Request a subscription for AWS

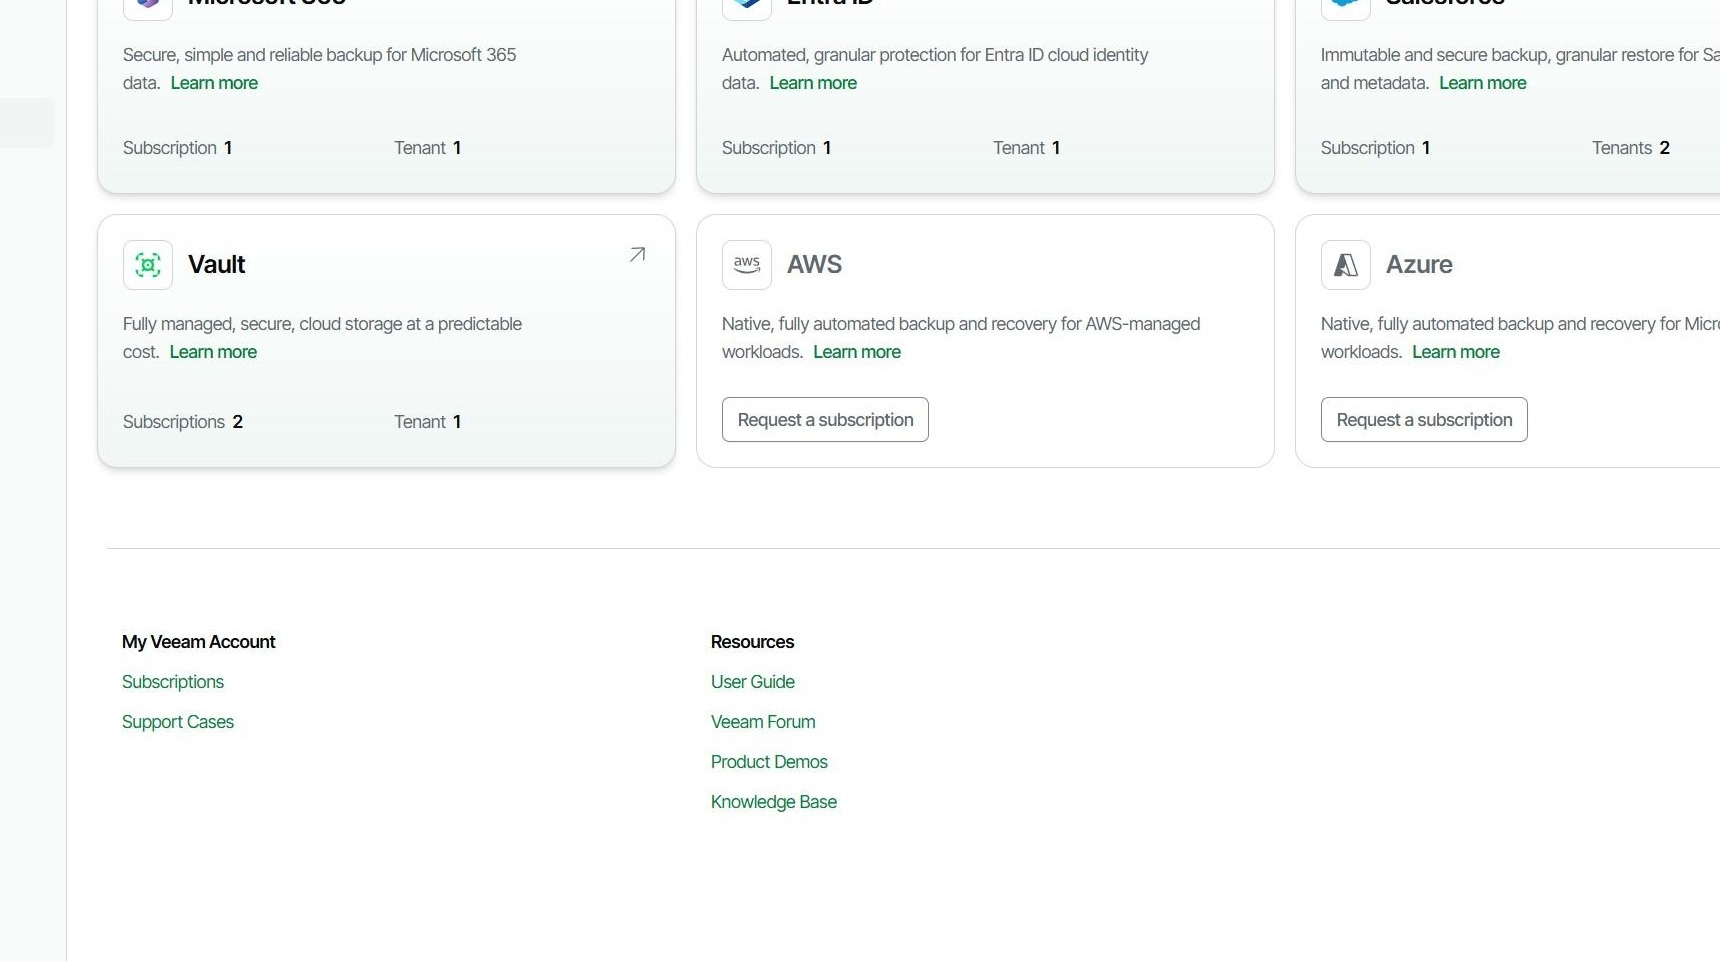pyautogui.click(x=825, y=420)
